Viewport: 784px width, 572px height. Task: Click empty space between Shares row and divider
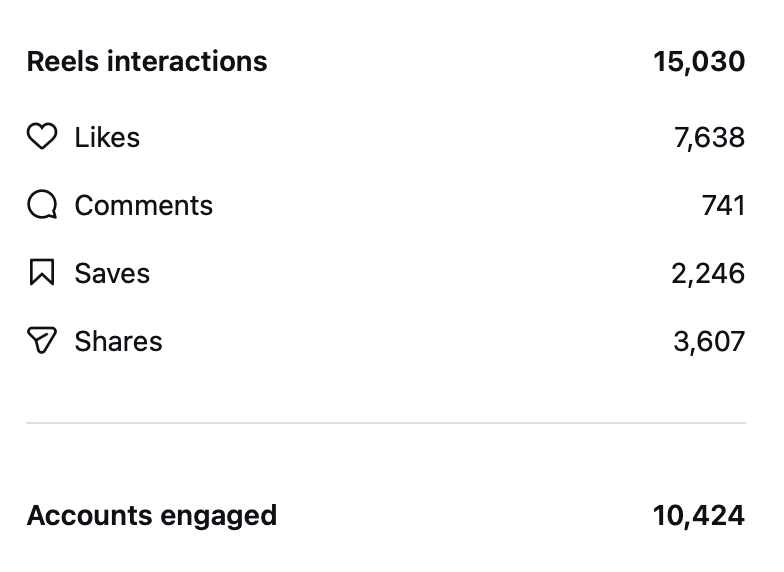click(x=385, y=385)
